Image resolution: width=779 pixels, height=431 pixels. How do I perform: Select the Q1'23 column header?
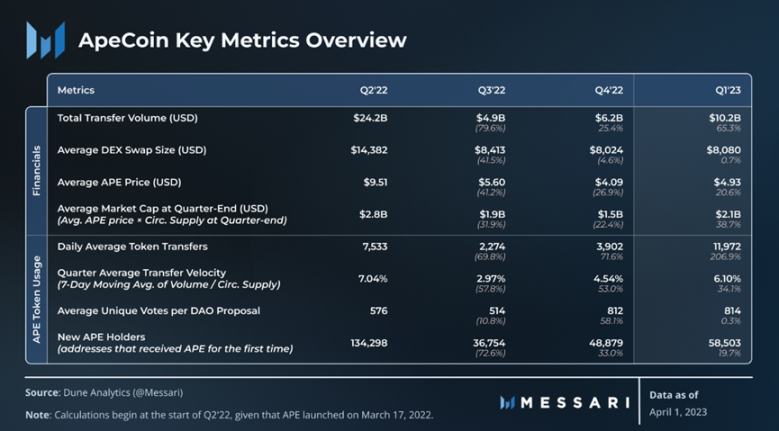[x=728, y=90]
